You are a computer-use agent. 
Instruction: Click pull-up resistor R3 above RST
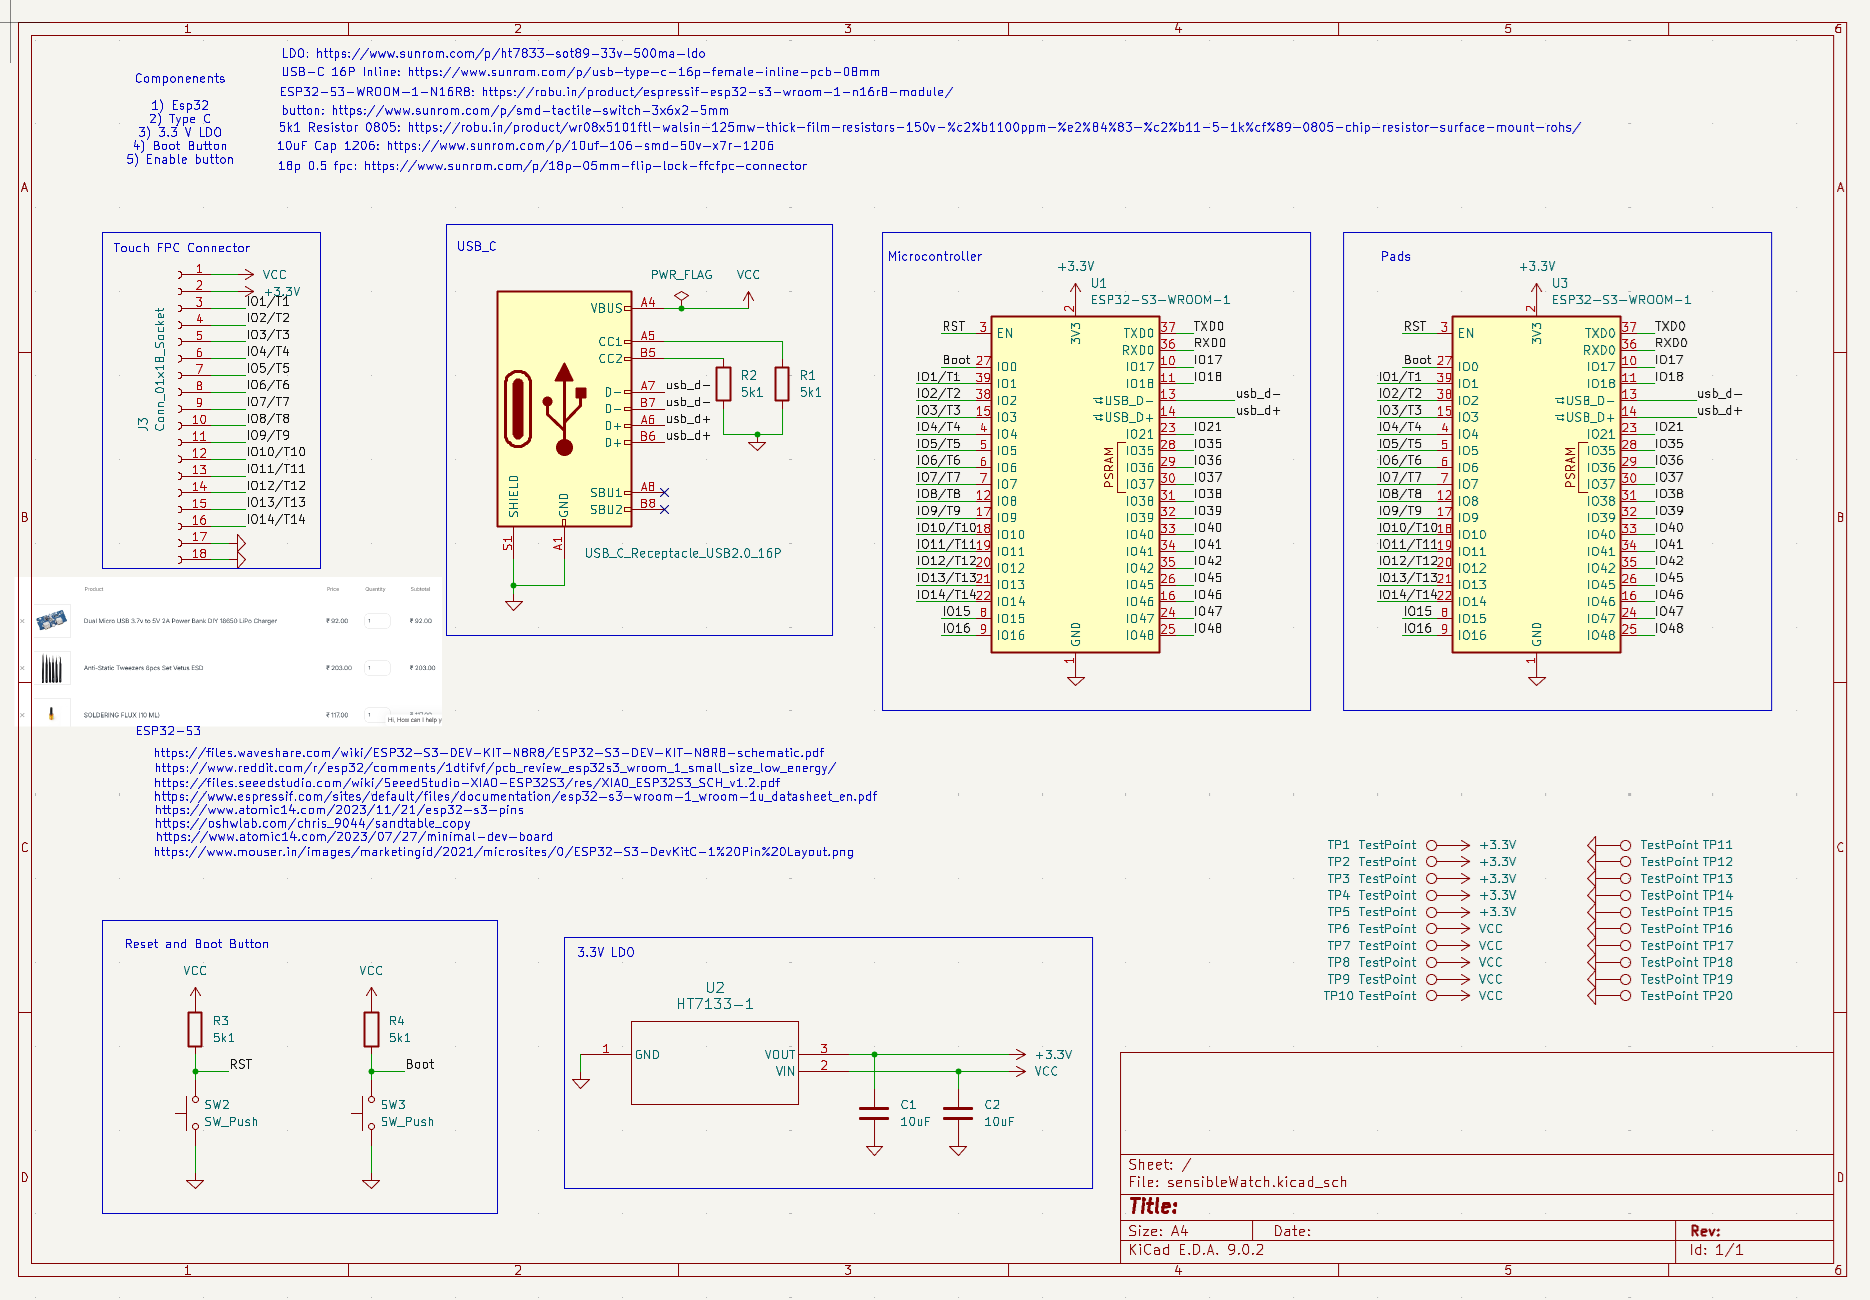(x=195, y=1029)
